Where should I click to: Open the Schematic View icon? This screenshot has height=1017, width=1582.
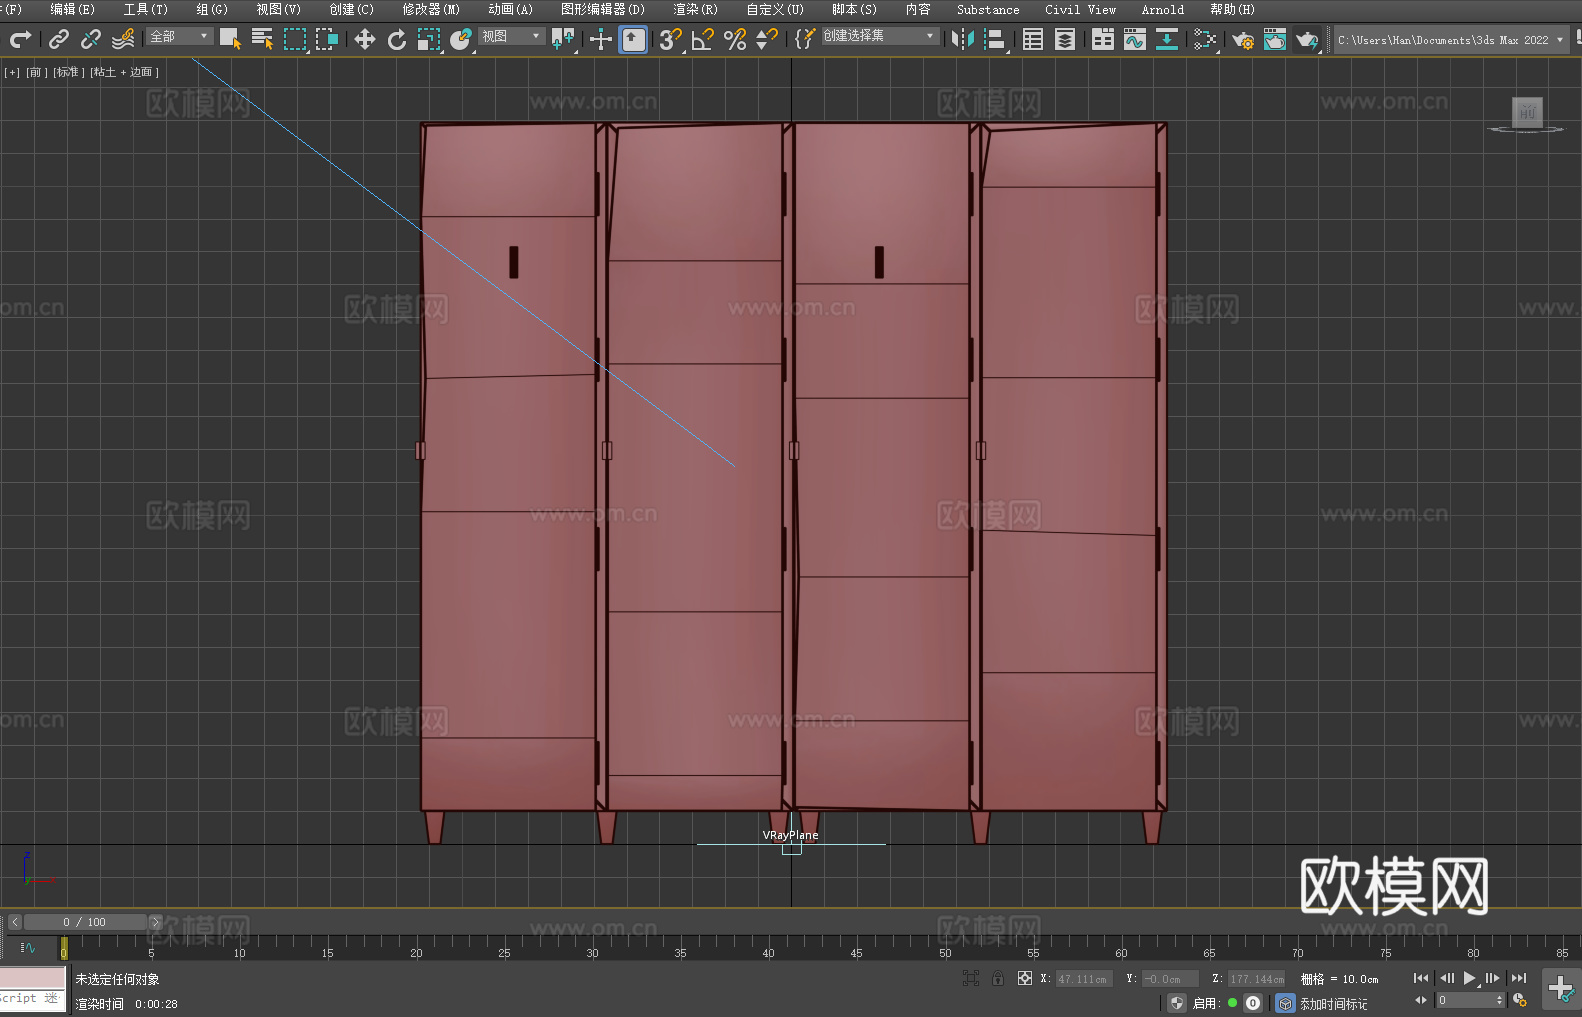(x=1205, y=39)
